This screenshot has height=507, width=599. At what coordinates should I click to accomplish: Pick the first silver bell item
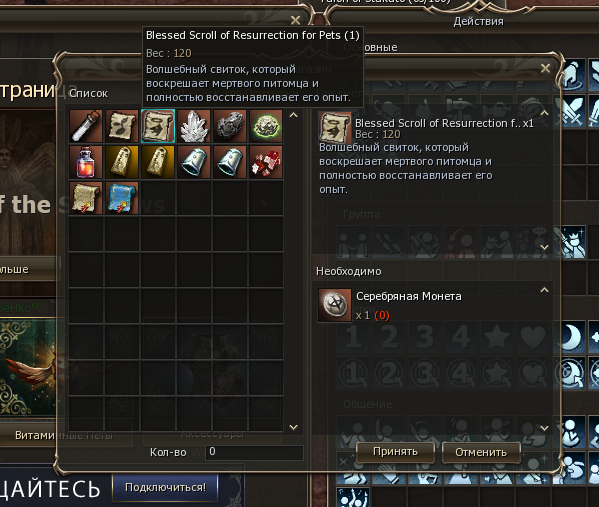(194, 162)
